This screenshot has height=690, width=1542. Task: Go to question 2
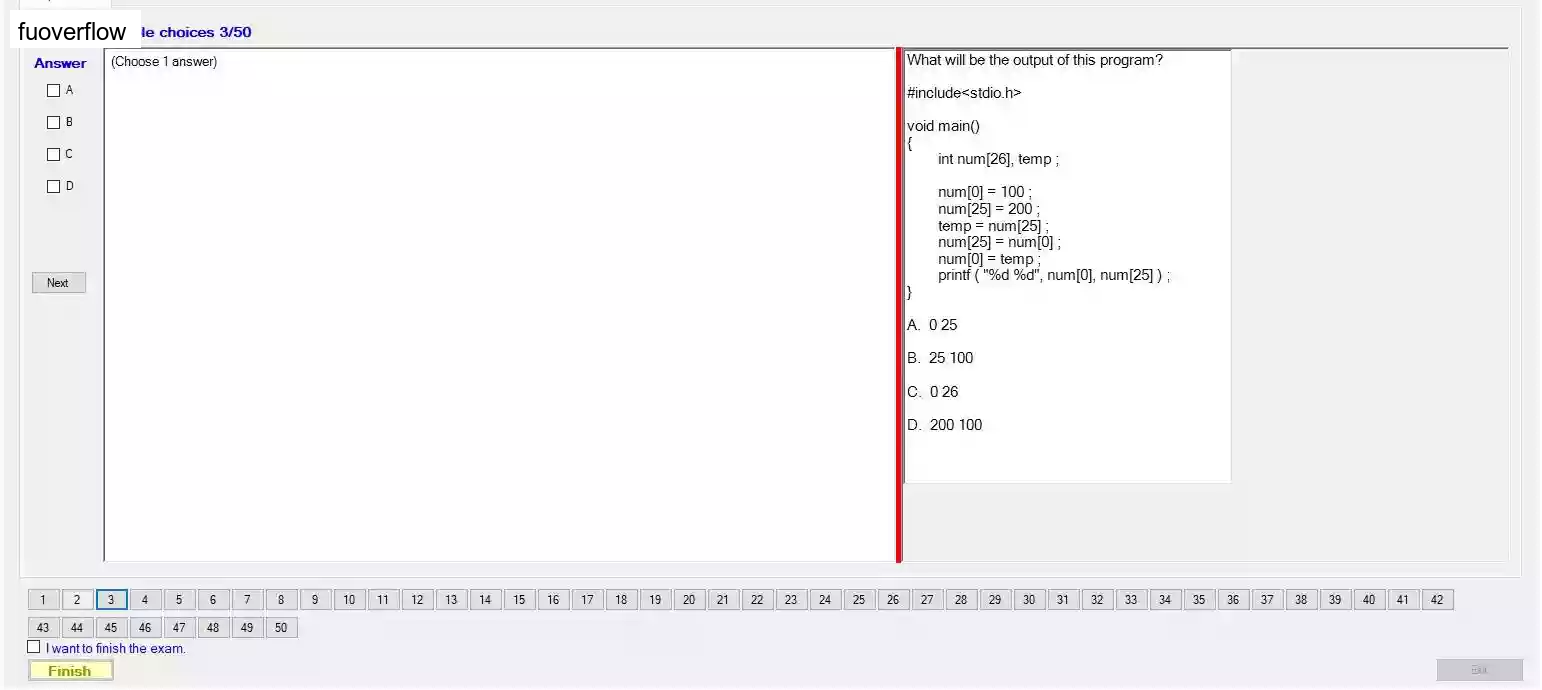[x=77, y=600]
